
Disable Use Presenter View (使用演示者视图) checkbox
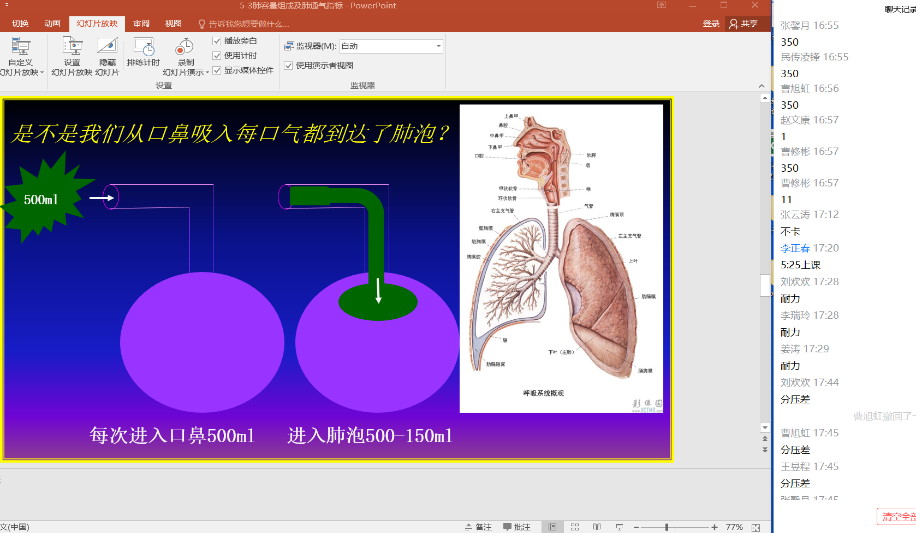pos(289,65)
